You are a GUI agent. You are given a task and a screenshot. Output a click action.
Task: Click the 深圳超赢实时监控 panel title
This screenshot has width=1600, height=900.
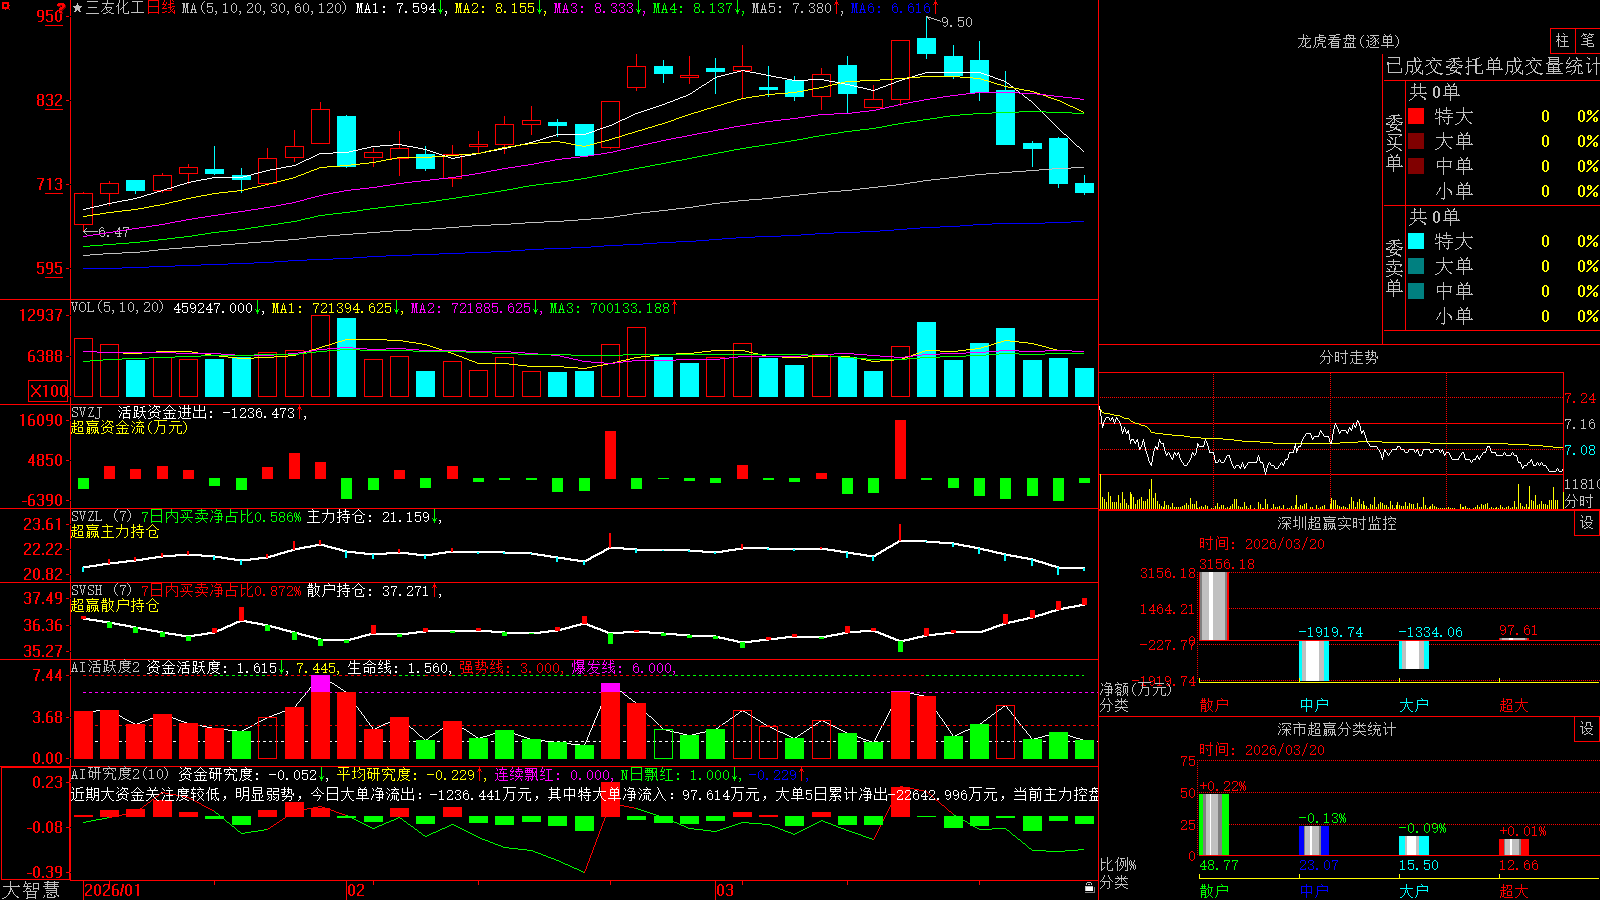coord(1337,523)
